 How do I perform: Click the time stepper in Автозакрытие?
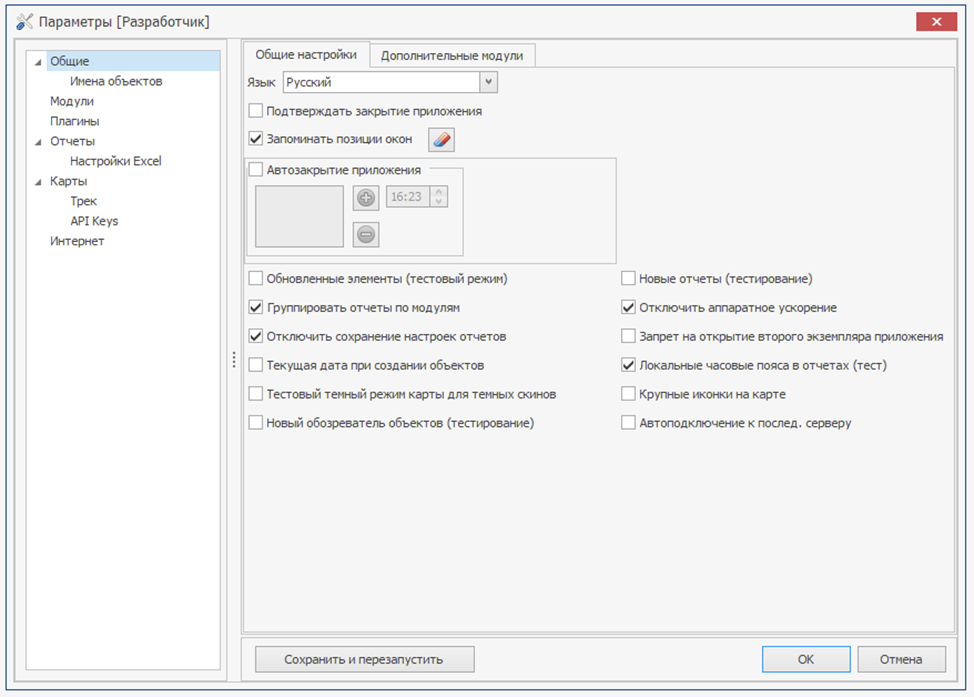pos(439,197)
